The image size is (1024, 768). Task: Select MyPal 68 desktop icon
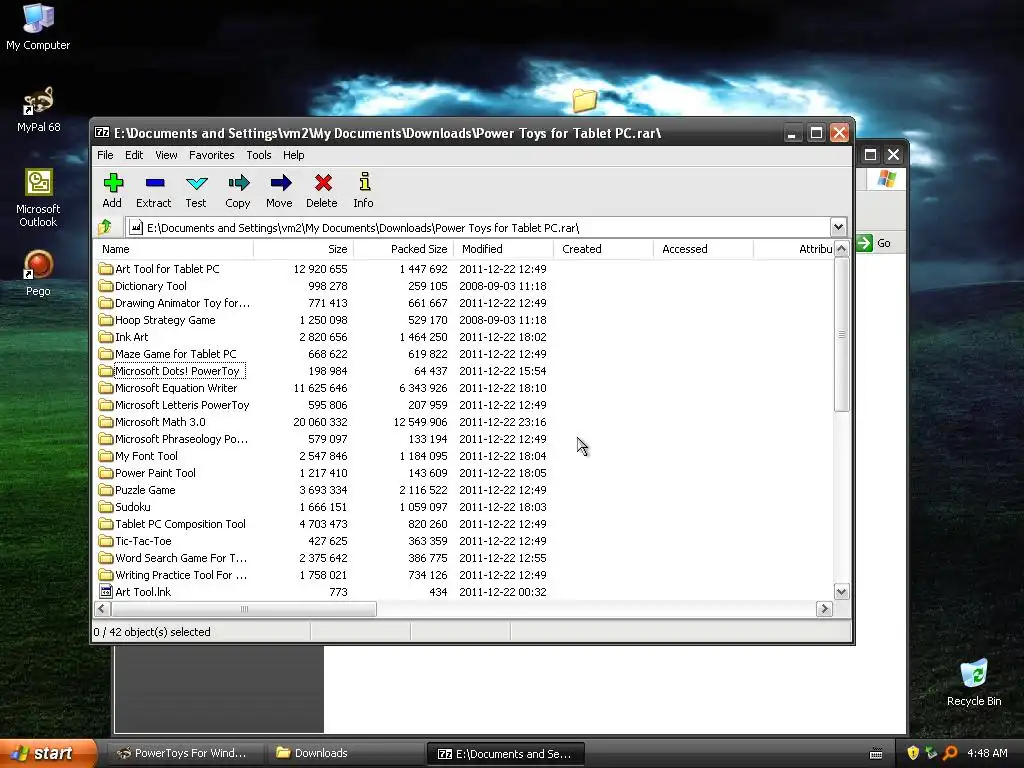(x=38, y=108)
